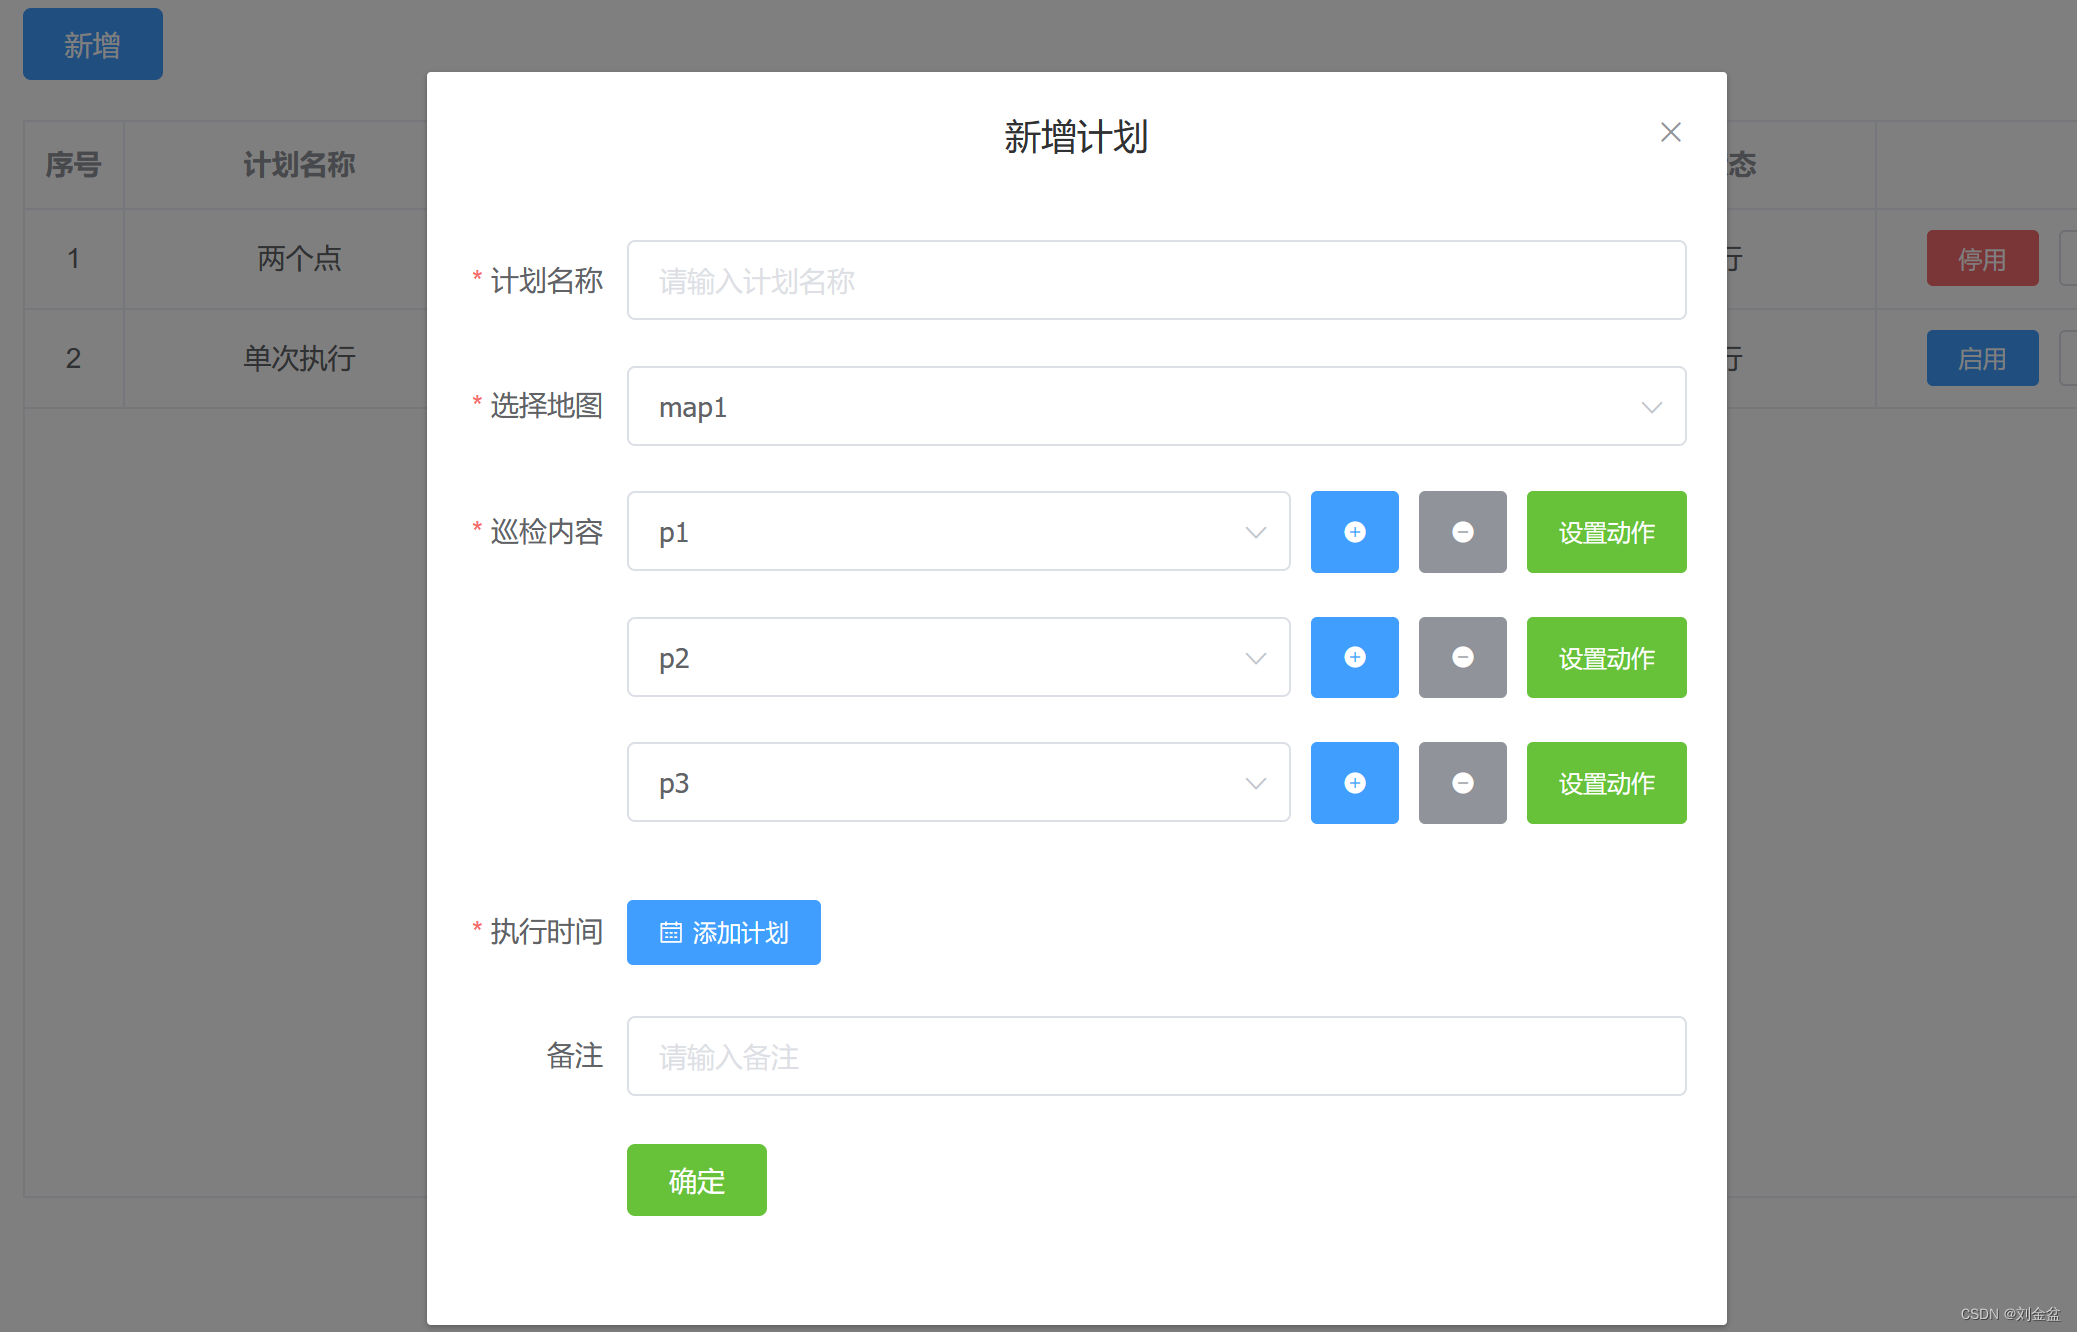Click 确定 to confirm new plan
The width and height of the screenshot is (2077, 1332).
click(696, 1179)
